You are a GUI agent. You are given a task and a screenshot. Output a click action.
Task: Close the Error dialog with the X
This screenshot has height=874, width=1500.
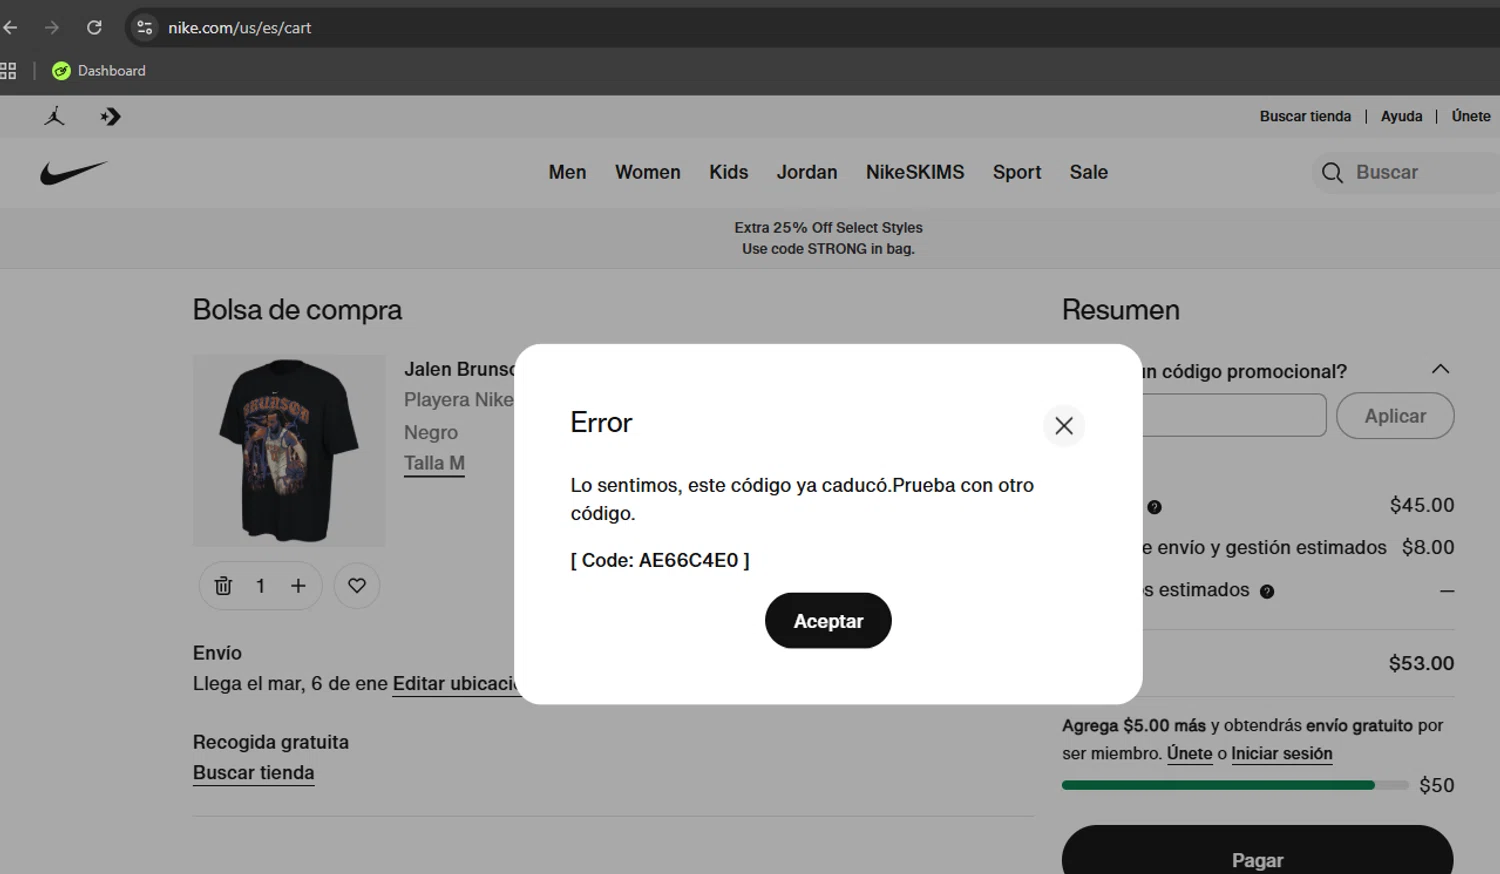coord(1064,426)
